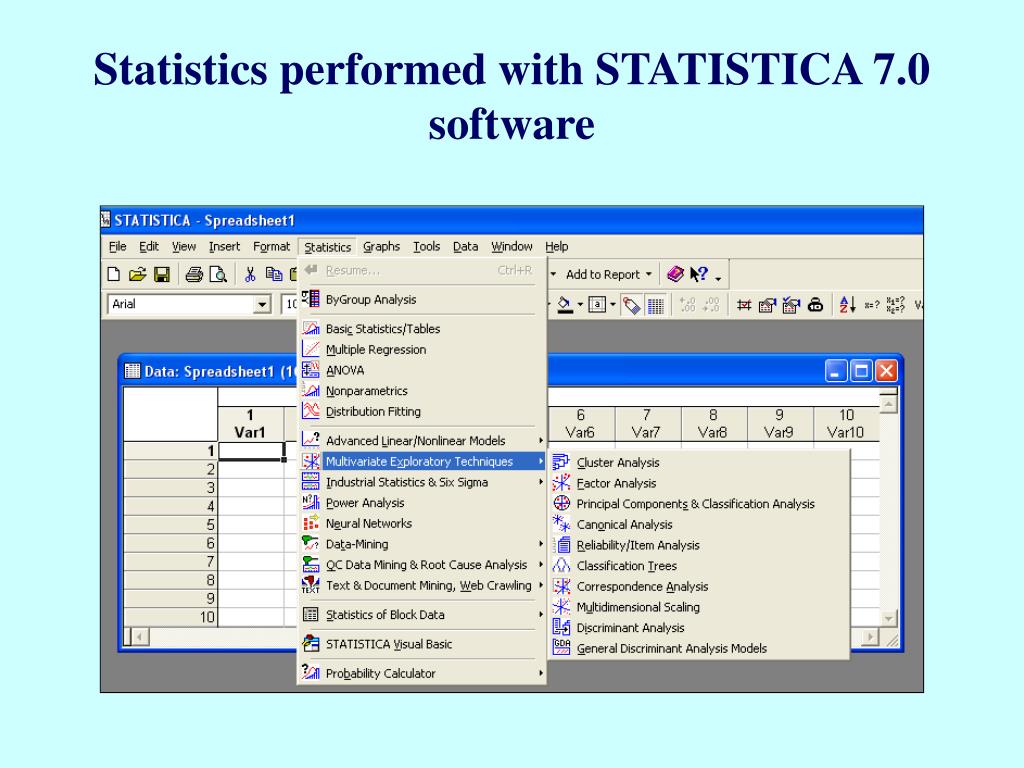This screenshot has height=768, width=1024.
Task: Open fill color dropdown arrow
Action: coord(579,305)
